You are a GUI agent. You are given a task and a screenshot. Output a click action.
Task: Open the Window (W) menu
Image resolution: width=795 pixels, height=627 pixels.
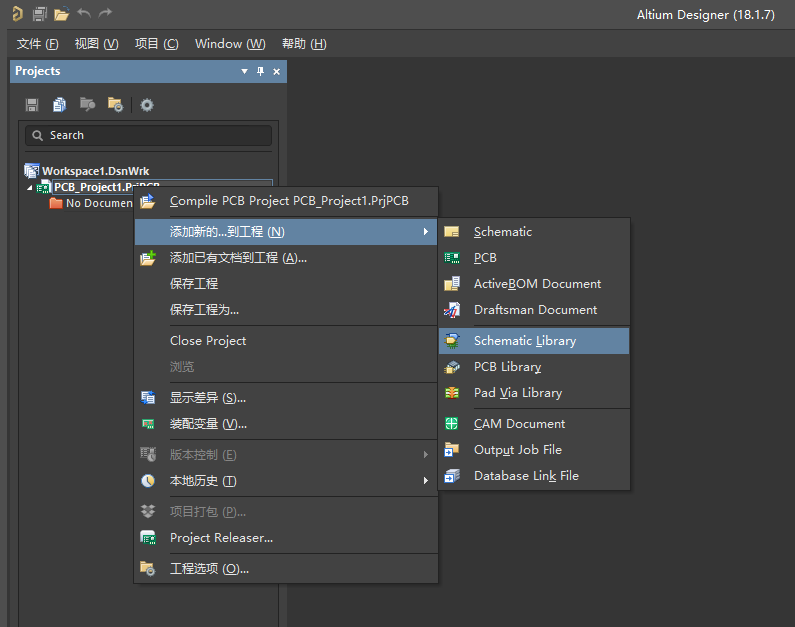tap(230, 44)
